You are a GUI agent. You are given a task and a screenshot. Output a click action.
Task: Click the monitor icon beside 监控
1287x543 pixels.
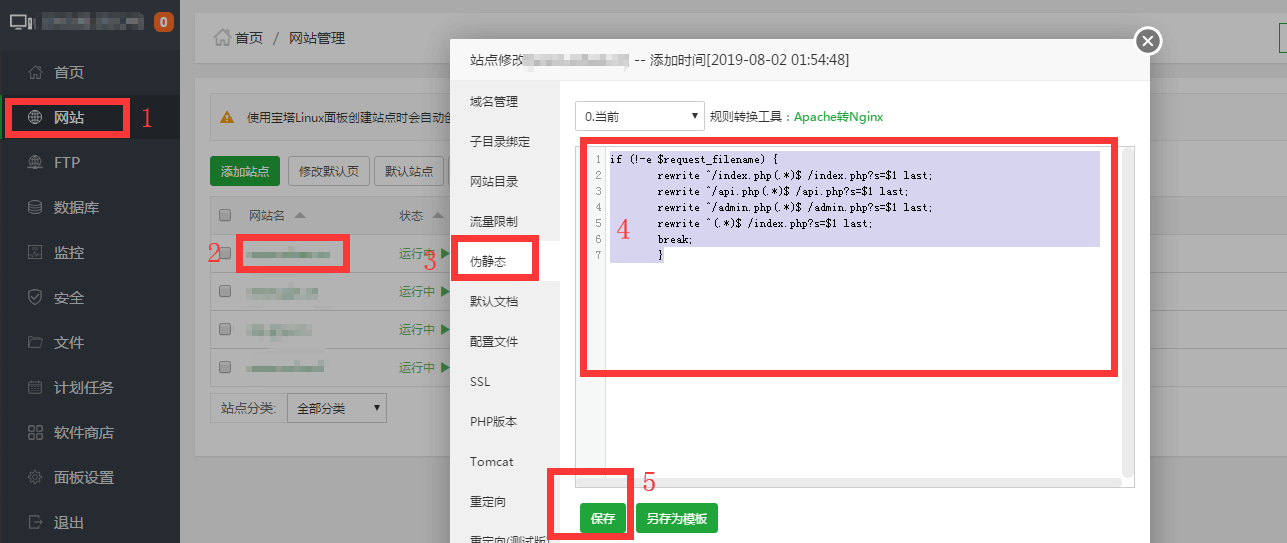point(35,252)
